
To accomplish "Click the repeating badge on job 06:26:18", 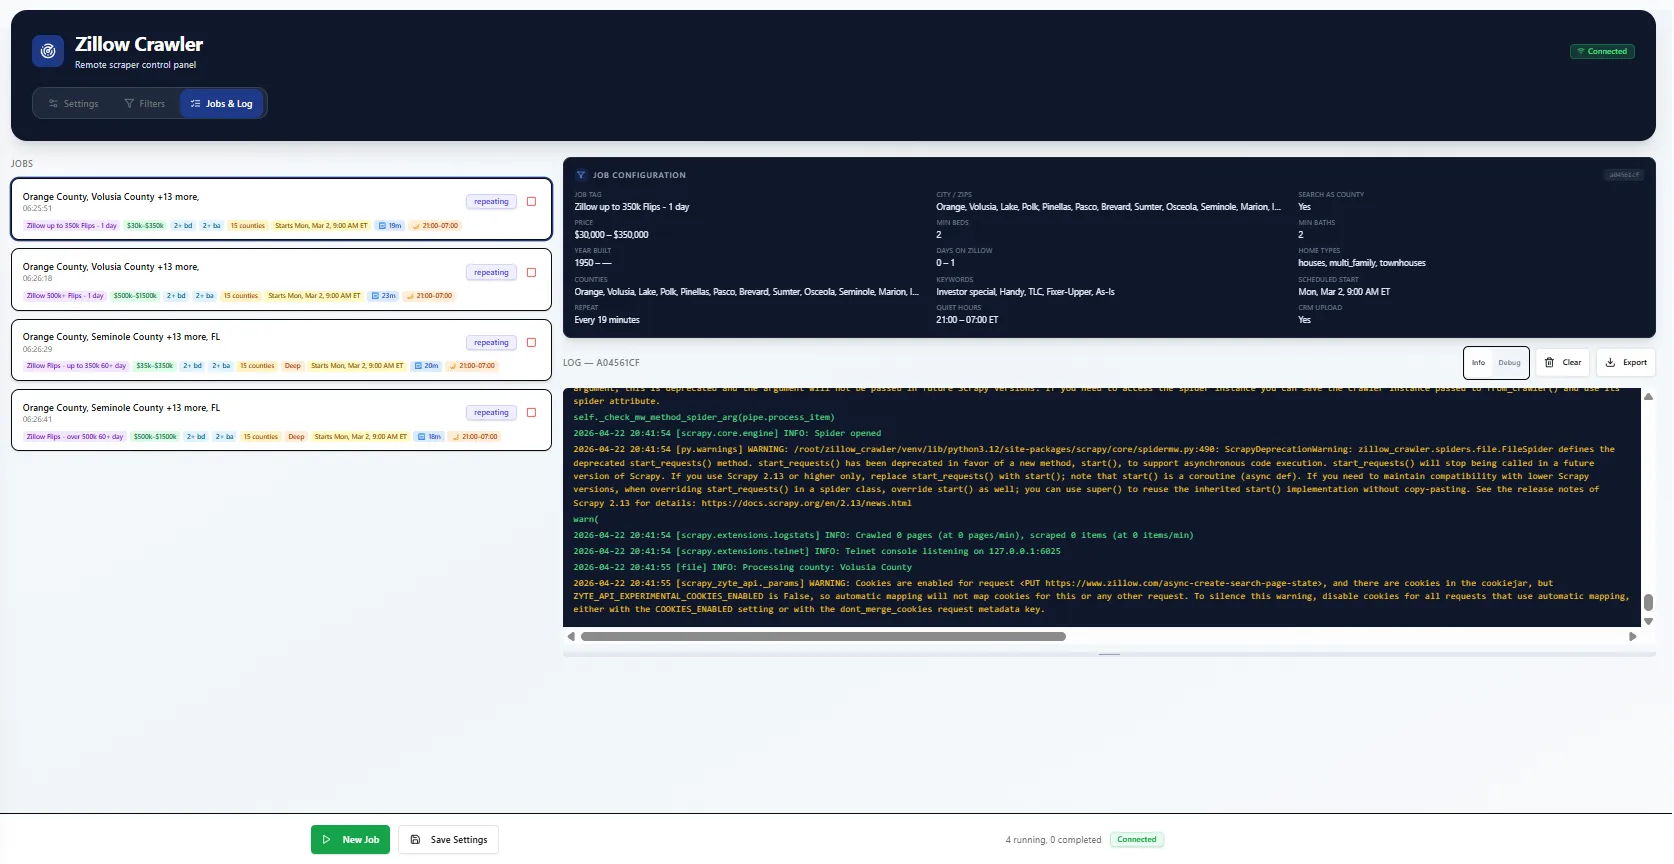I will pyautogui.click(x=491, y=272).
